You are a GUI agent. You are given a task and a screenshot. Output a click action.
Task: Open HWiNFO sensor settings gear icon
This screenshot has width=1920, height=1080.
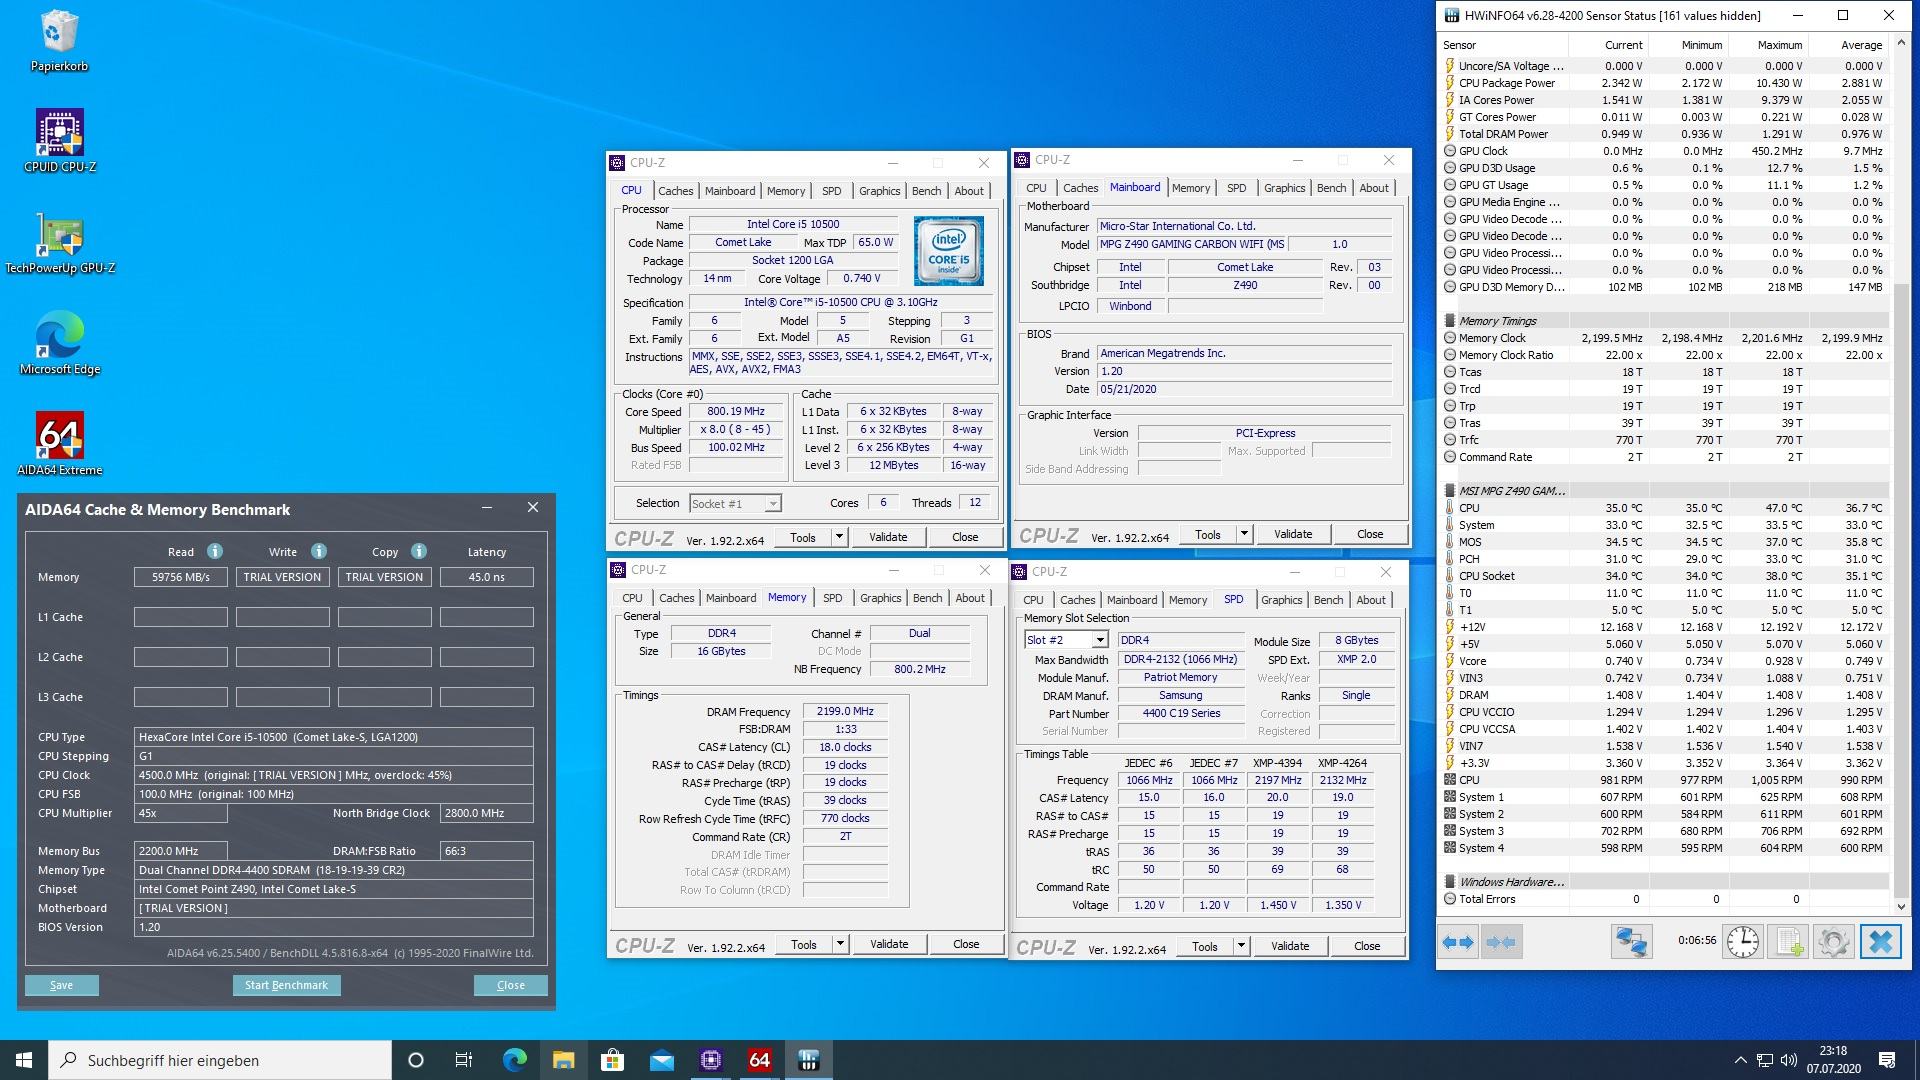pos(1834,942)
